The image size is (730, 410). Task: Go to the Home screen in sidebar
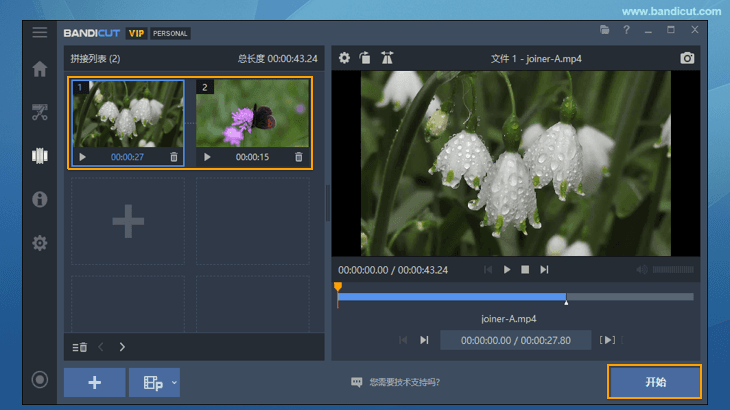[40, 70]
